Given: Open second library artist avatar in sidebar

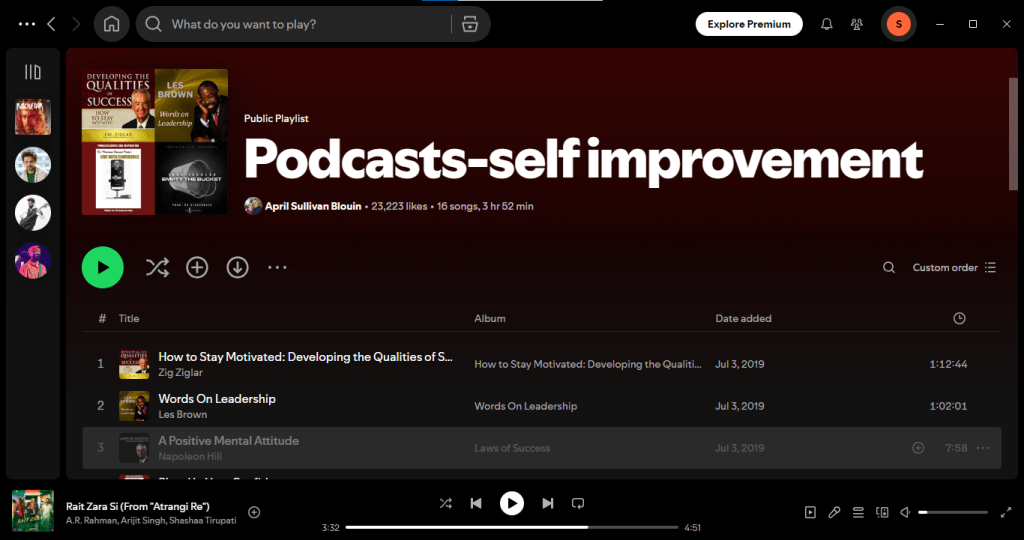Looking at the screenshot, I should (x=33, y=165).
